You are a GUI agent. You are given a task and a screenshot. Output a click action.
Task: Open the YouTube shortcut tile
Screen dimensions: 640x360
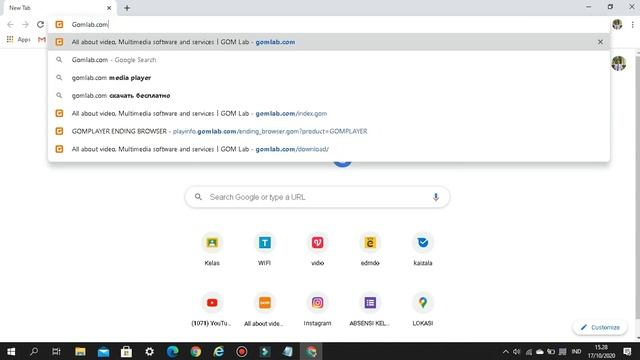(212, 309)
